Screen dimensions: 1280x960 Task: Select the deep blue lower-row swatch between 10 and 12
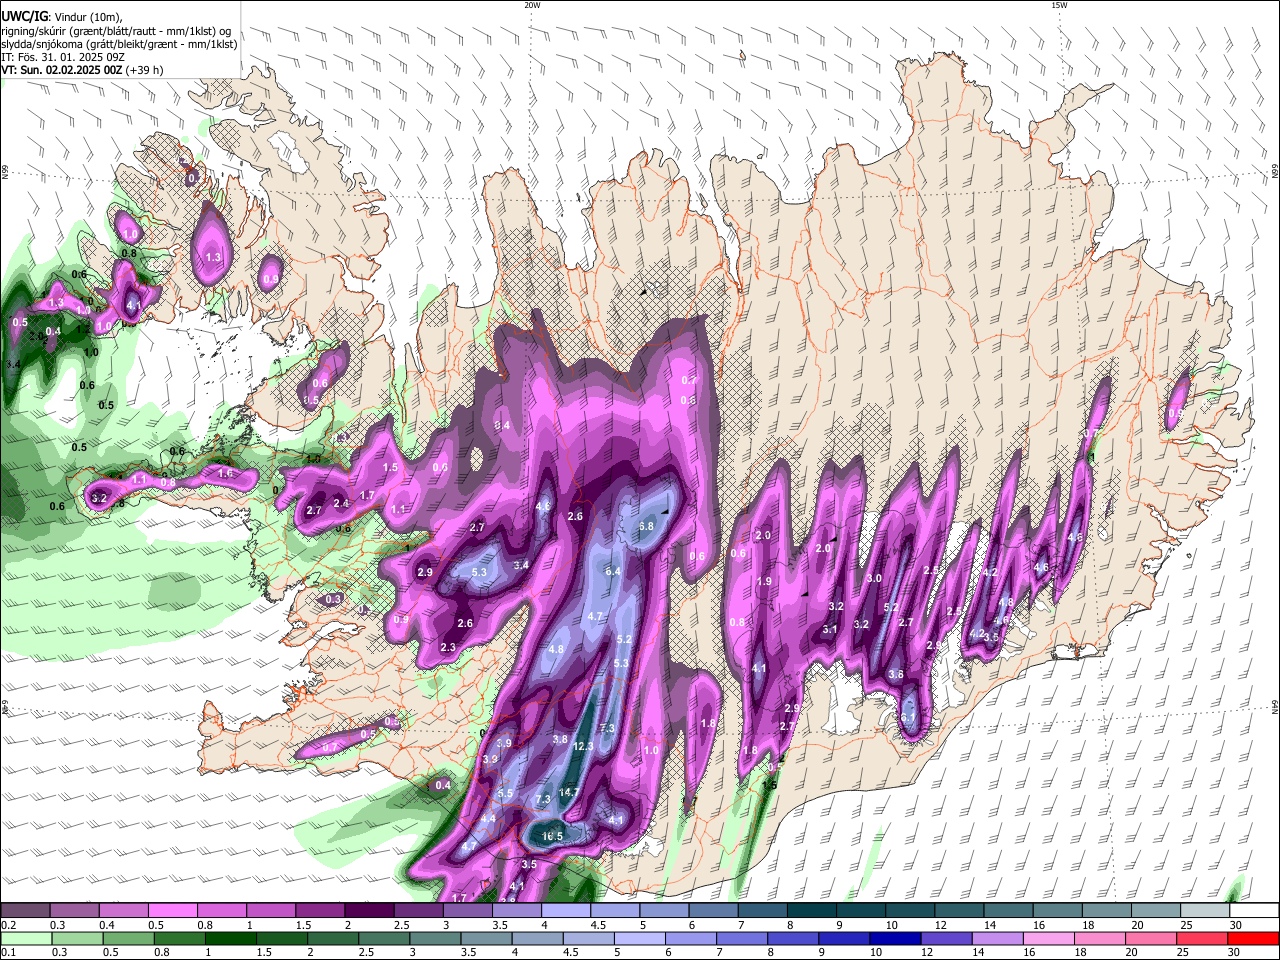[x=895, y=938]
